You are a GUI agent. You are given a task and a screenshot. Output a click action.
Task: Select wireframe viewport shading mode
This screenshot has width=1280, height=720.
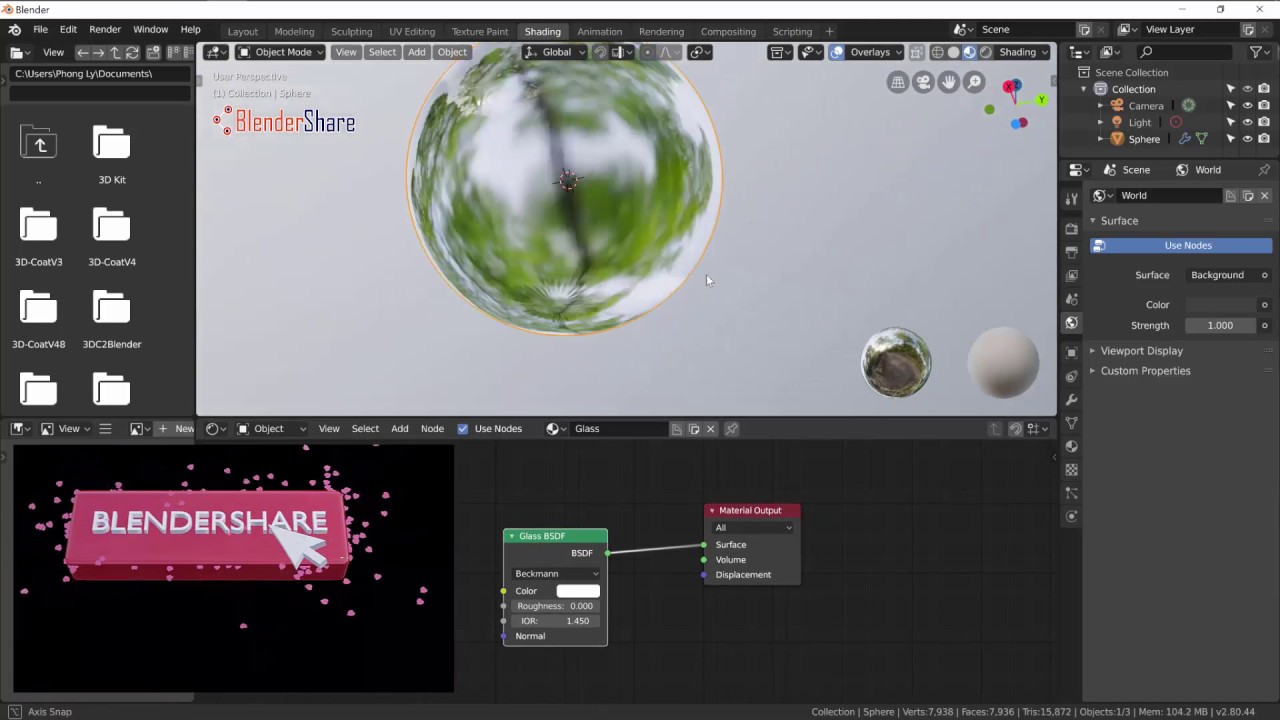tap(937, 52)
